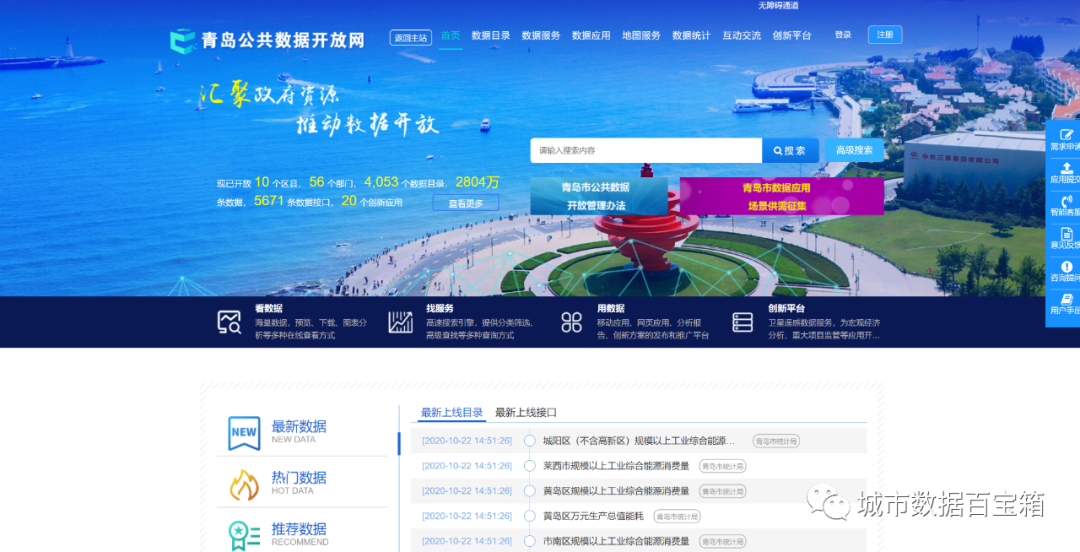
Task: Switch to 最新上线目录 tab
Action: [x=452, y=413]
